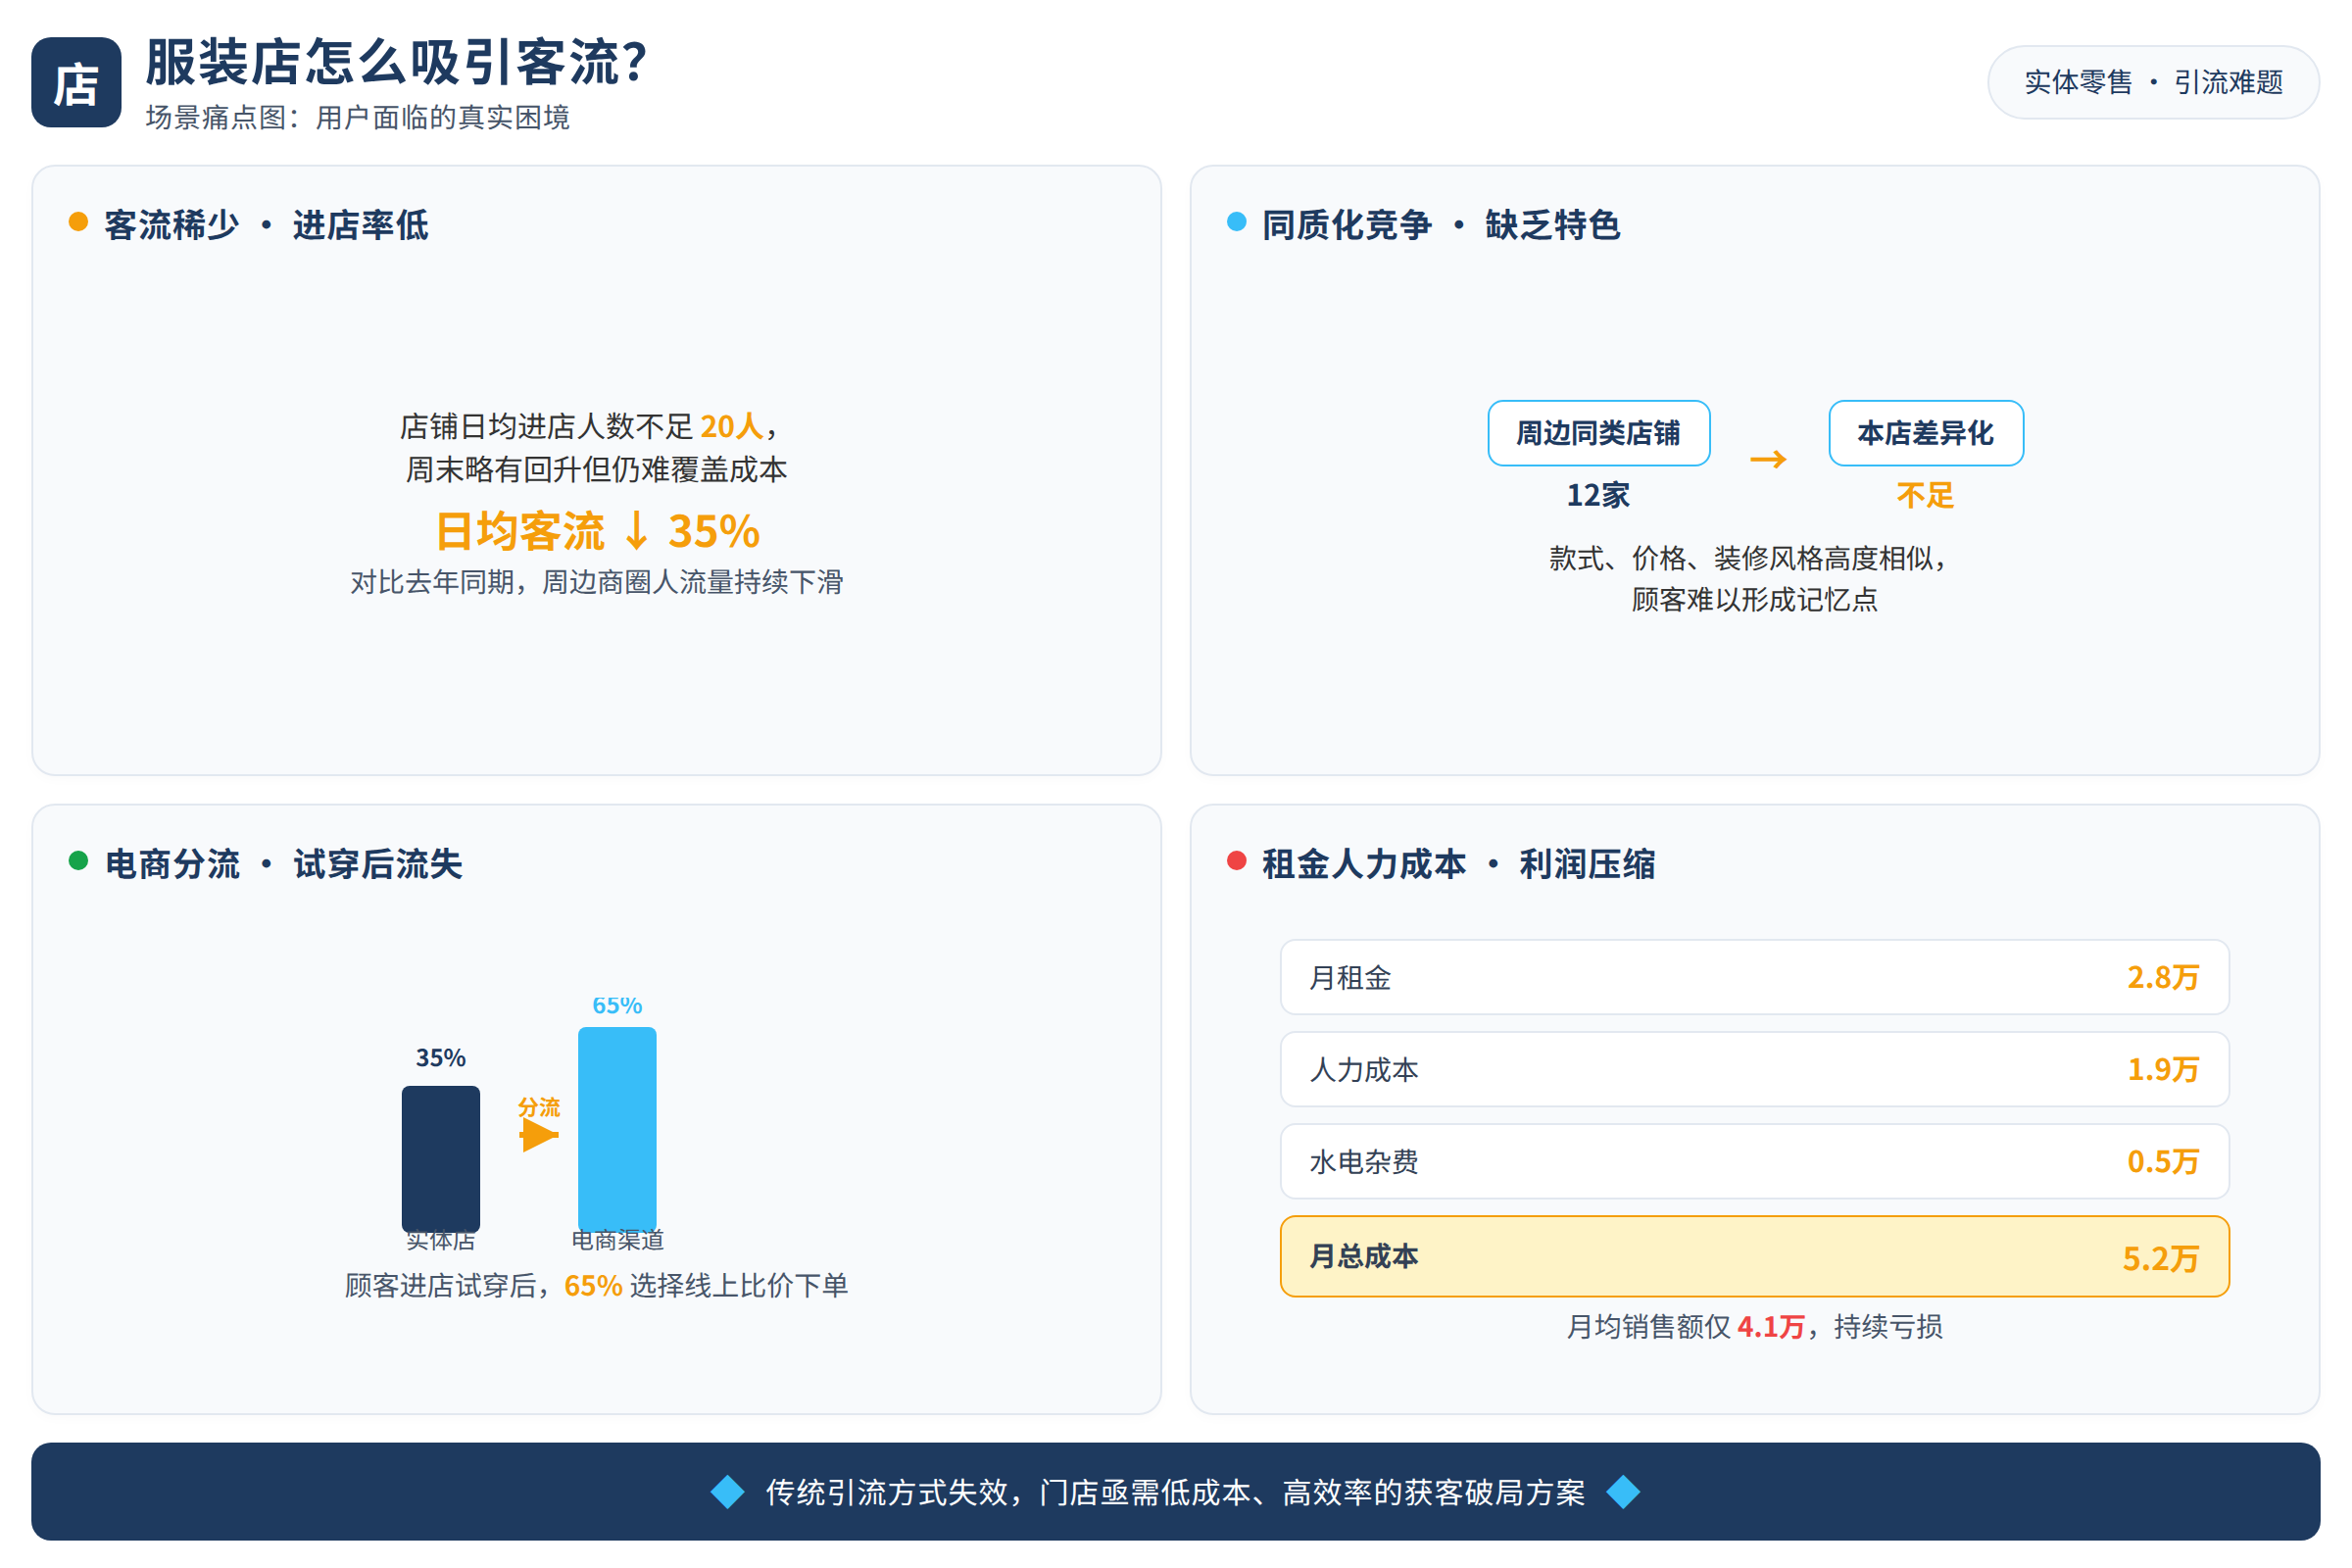This screenshot has height=1568, width=2352.
Task: Click the orange dot beside 客流稀少
Action: (78, 222)
